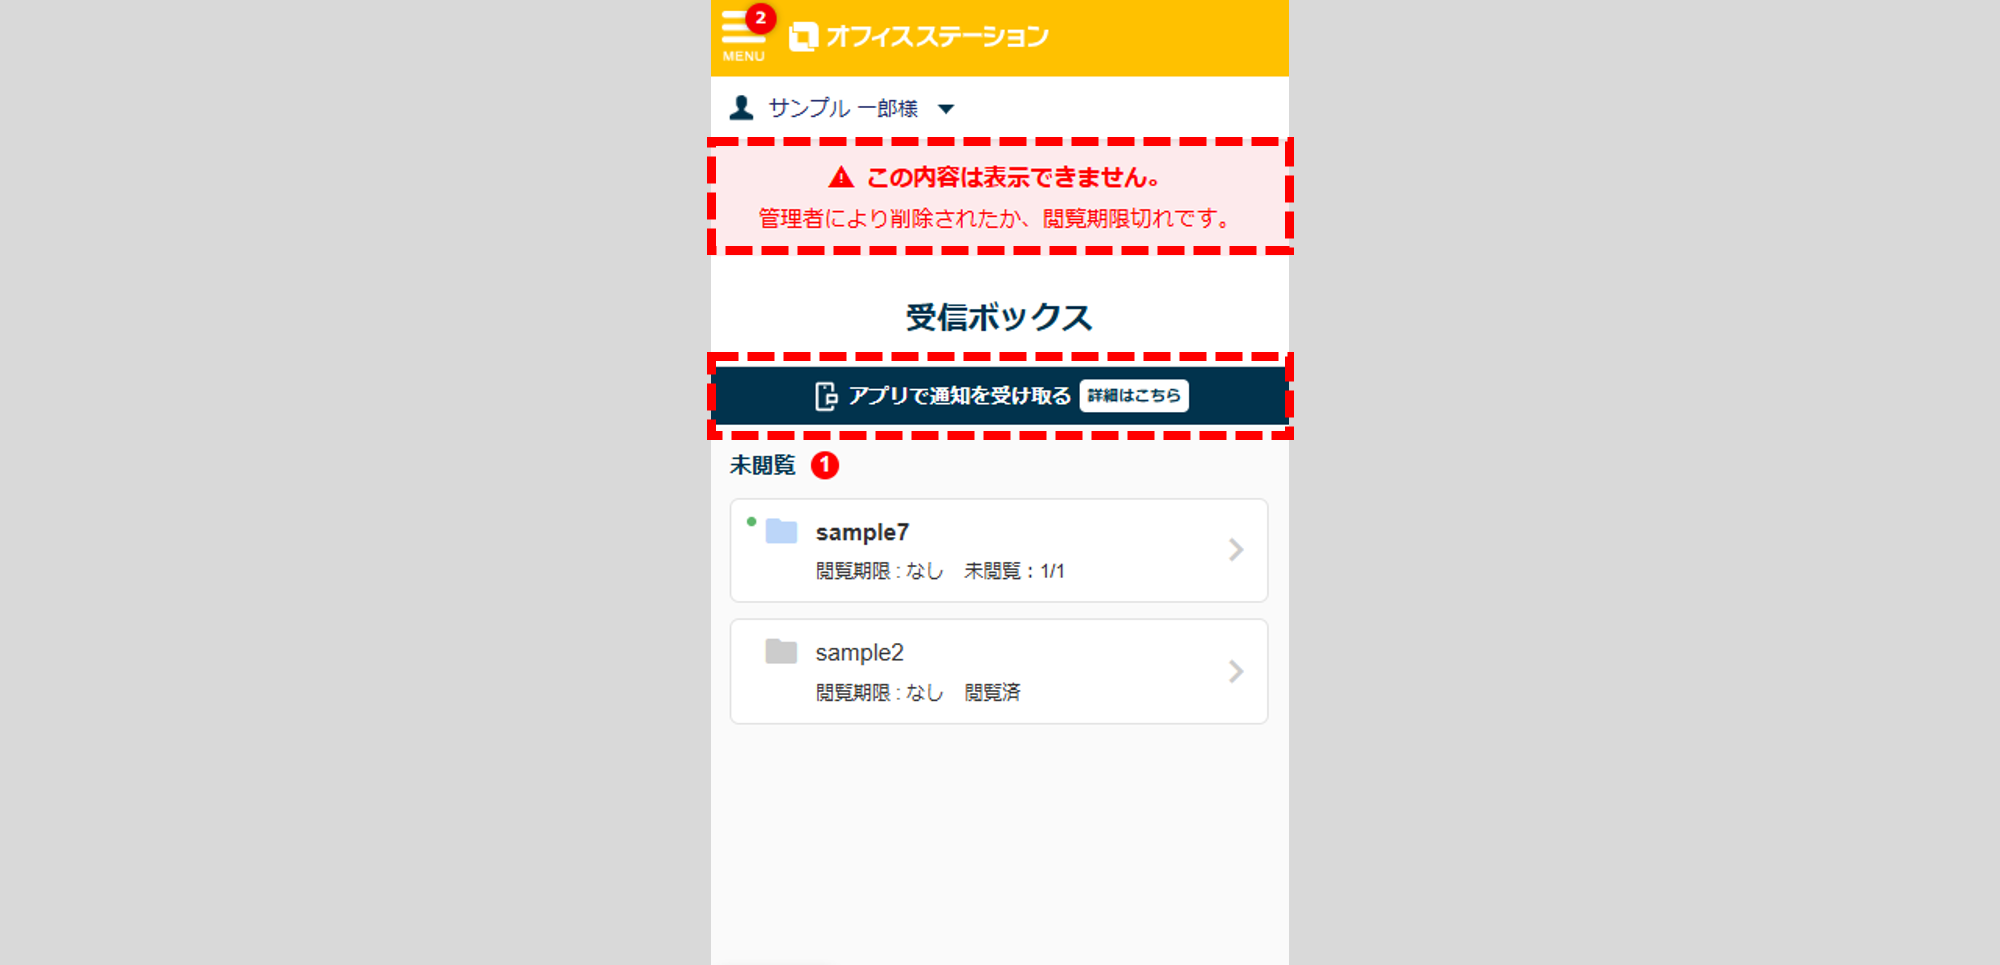The width and height of the screenshot is (2000, 965).
Task: Click the サンプル 一郎様 user name
Action: click(843, 108)
